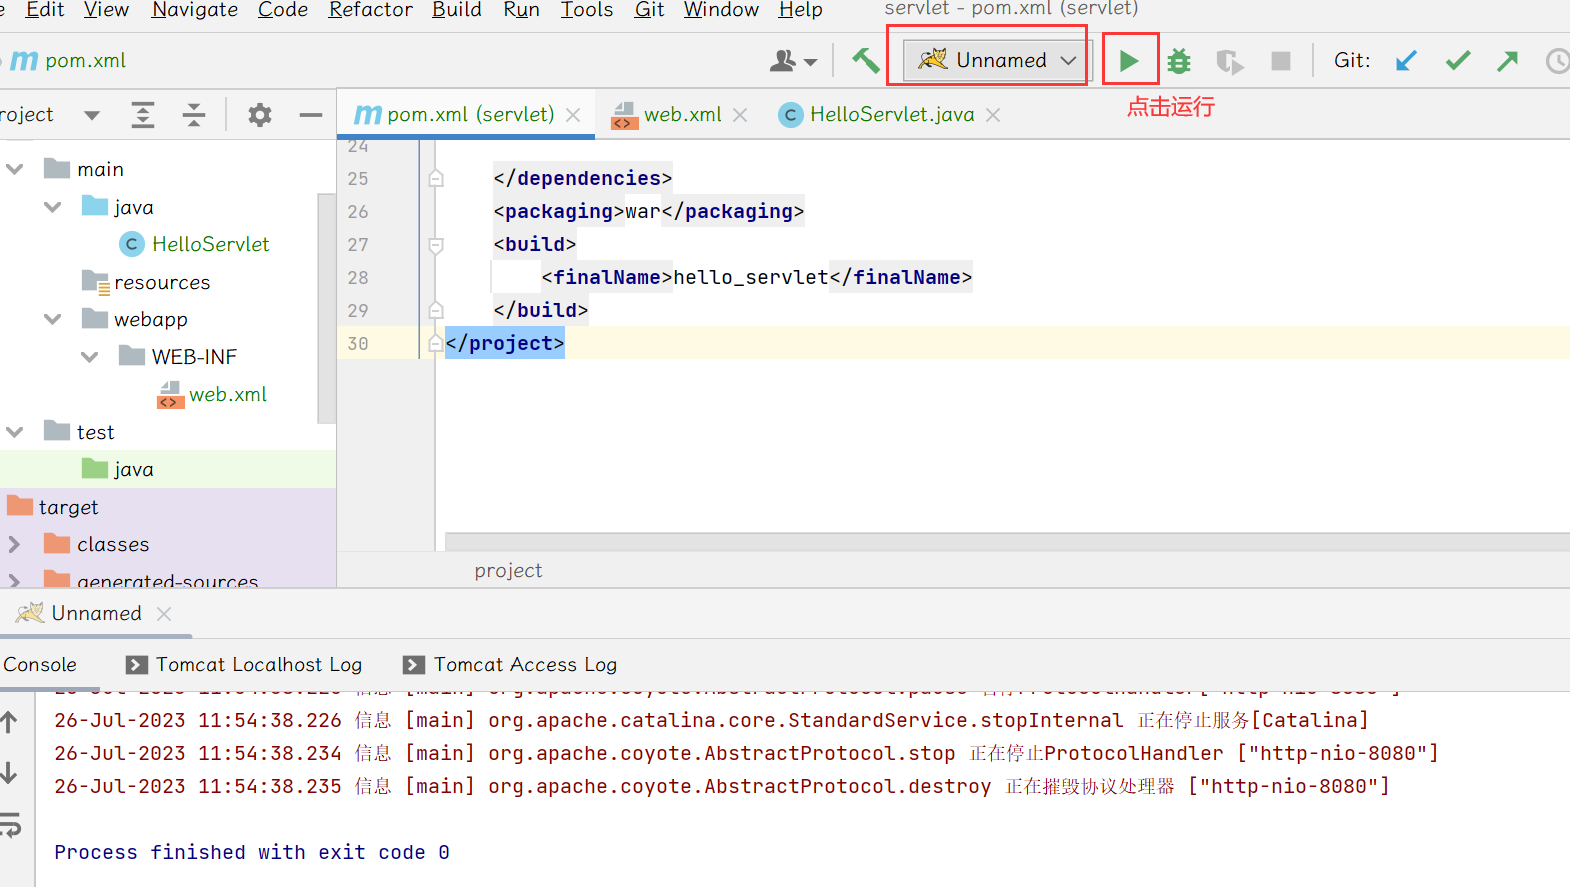Click pom.xml breadcrumb in navigation bar
Image resolution: width=1570 pixels, height=887 pixels.
point(70,61)
